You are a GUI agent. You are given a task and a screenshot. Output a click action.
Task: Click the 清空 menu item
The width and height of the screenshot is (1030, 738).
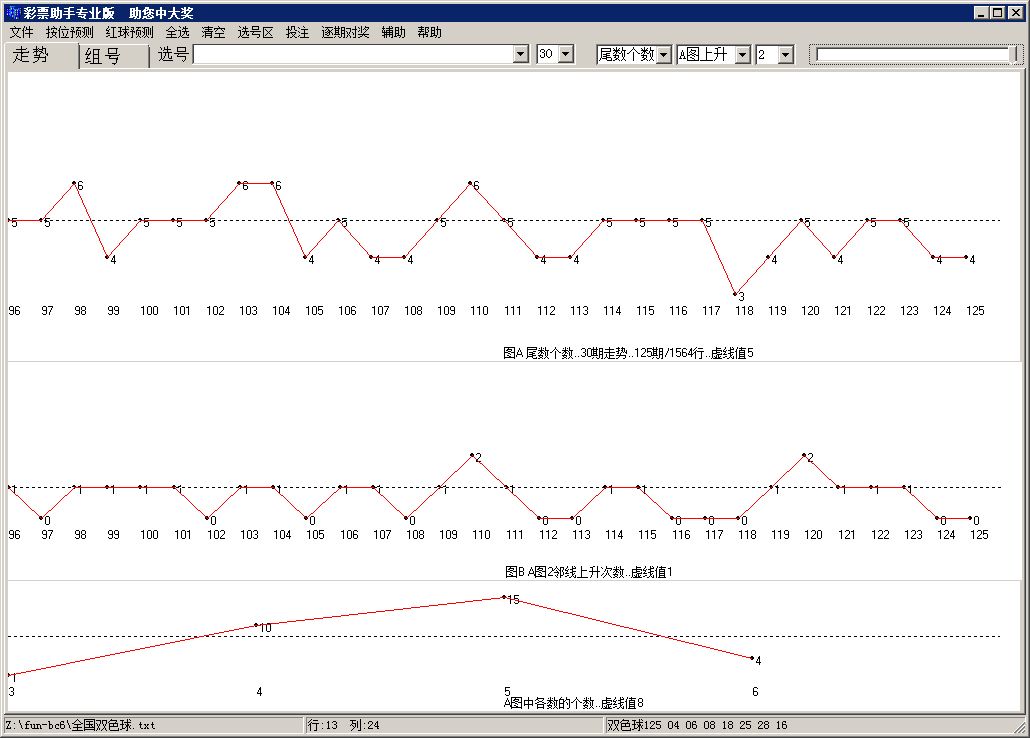coord(213,32)
